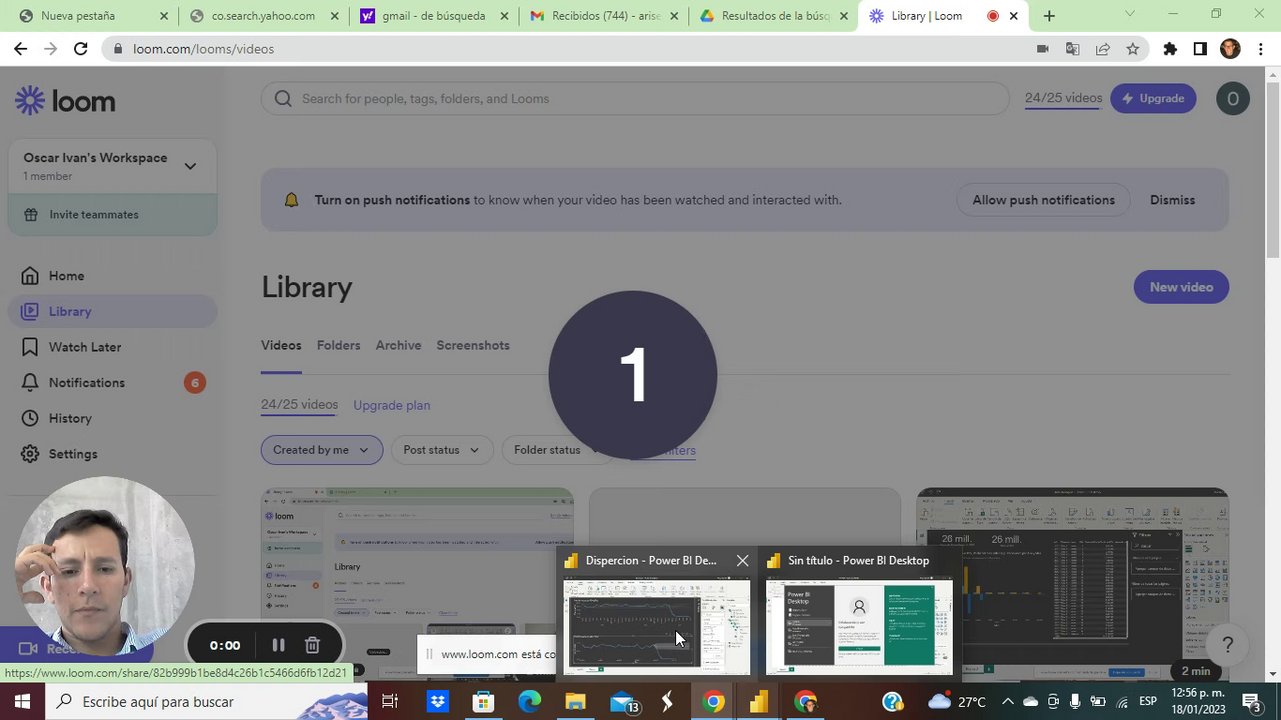
Task: Select the Recibidos (744) Gmail tab
Action: tap(604, 16)
